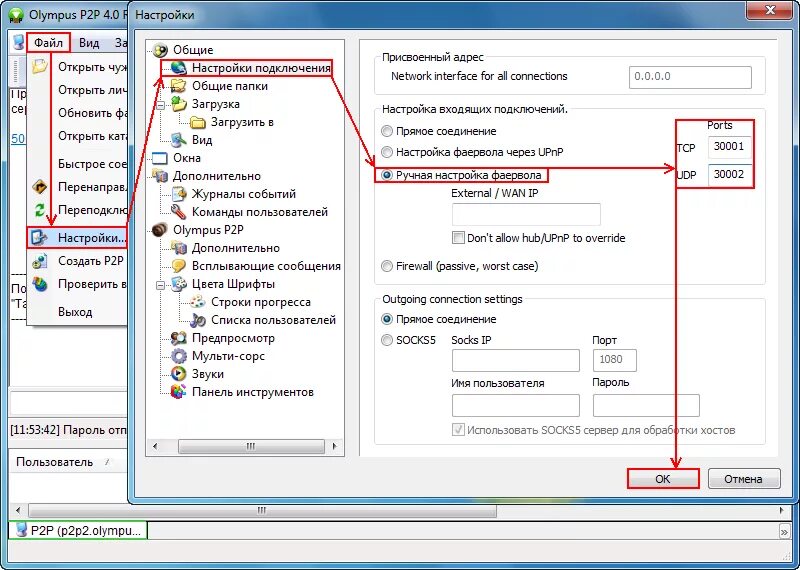Select the SOCKS5 outgoing connection option

[387, 340]
